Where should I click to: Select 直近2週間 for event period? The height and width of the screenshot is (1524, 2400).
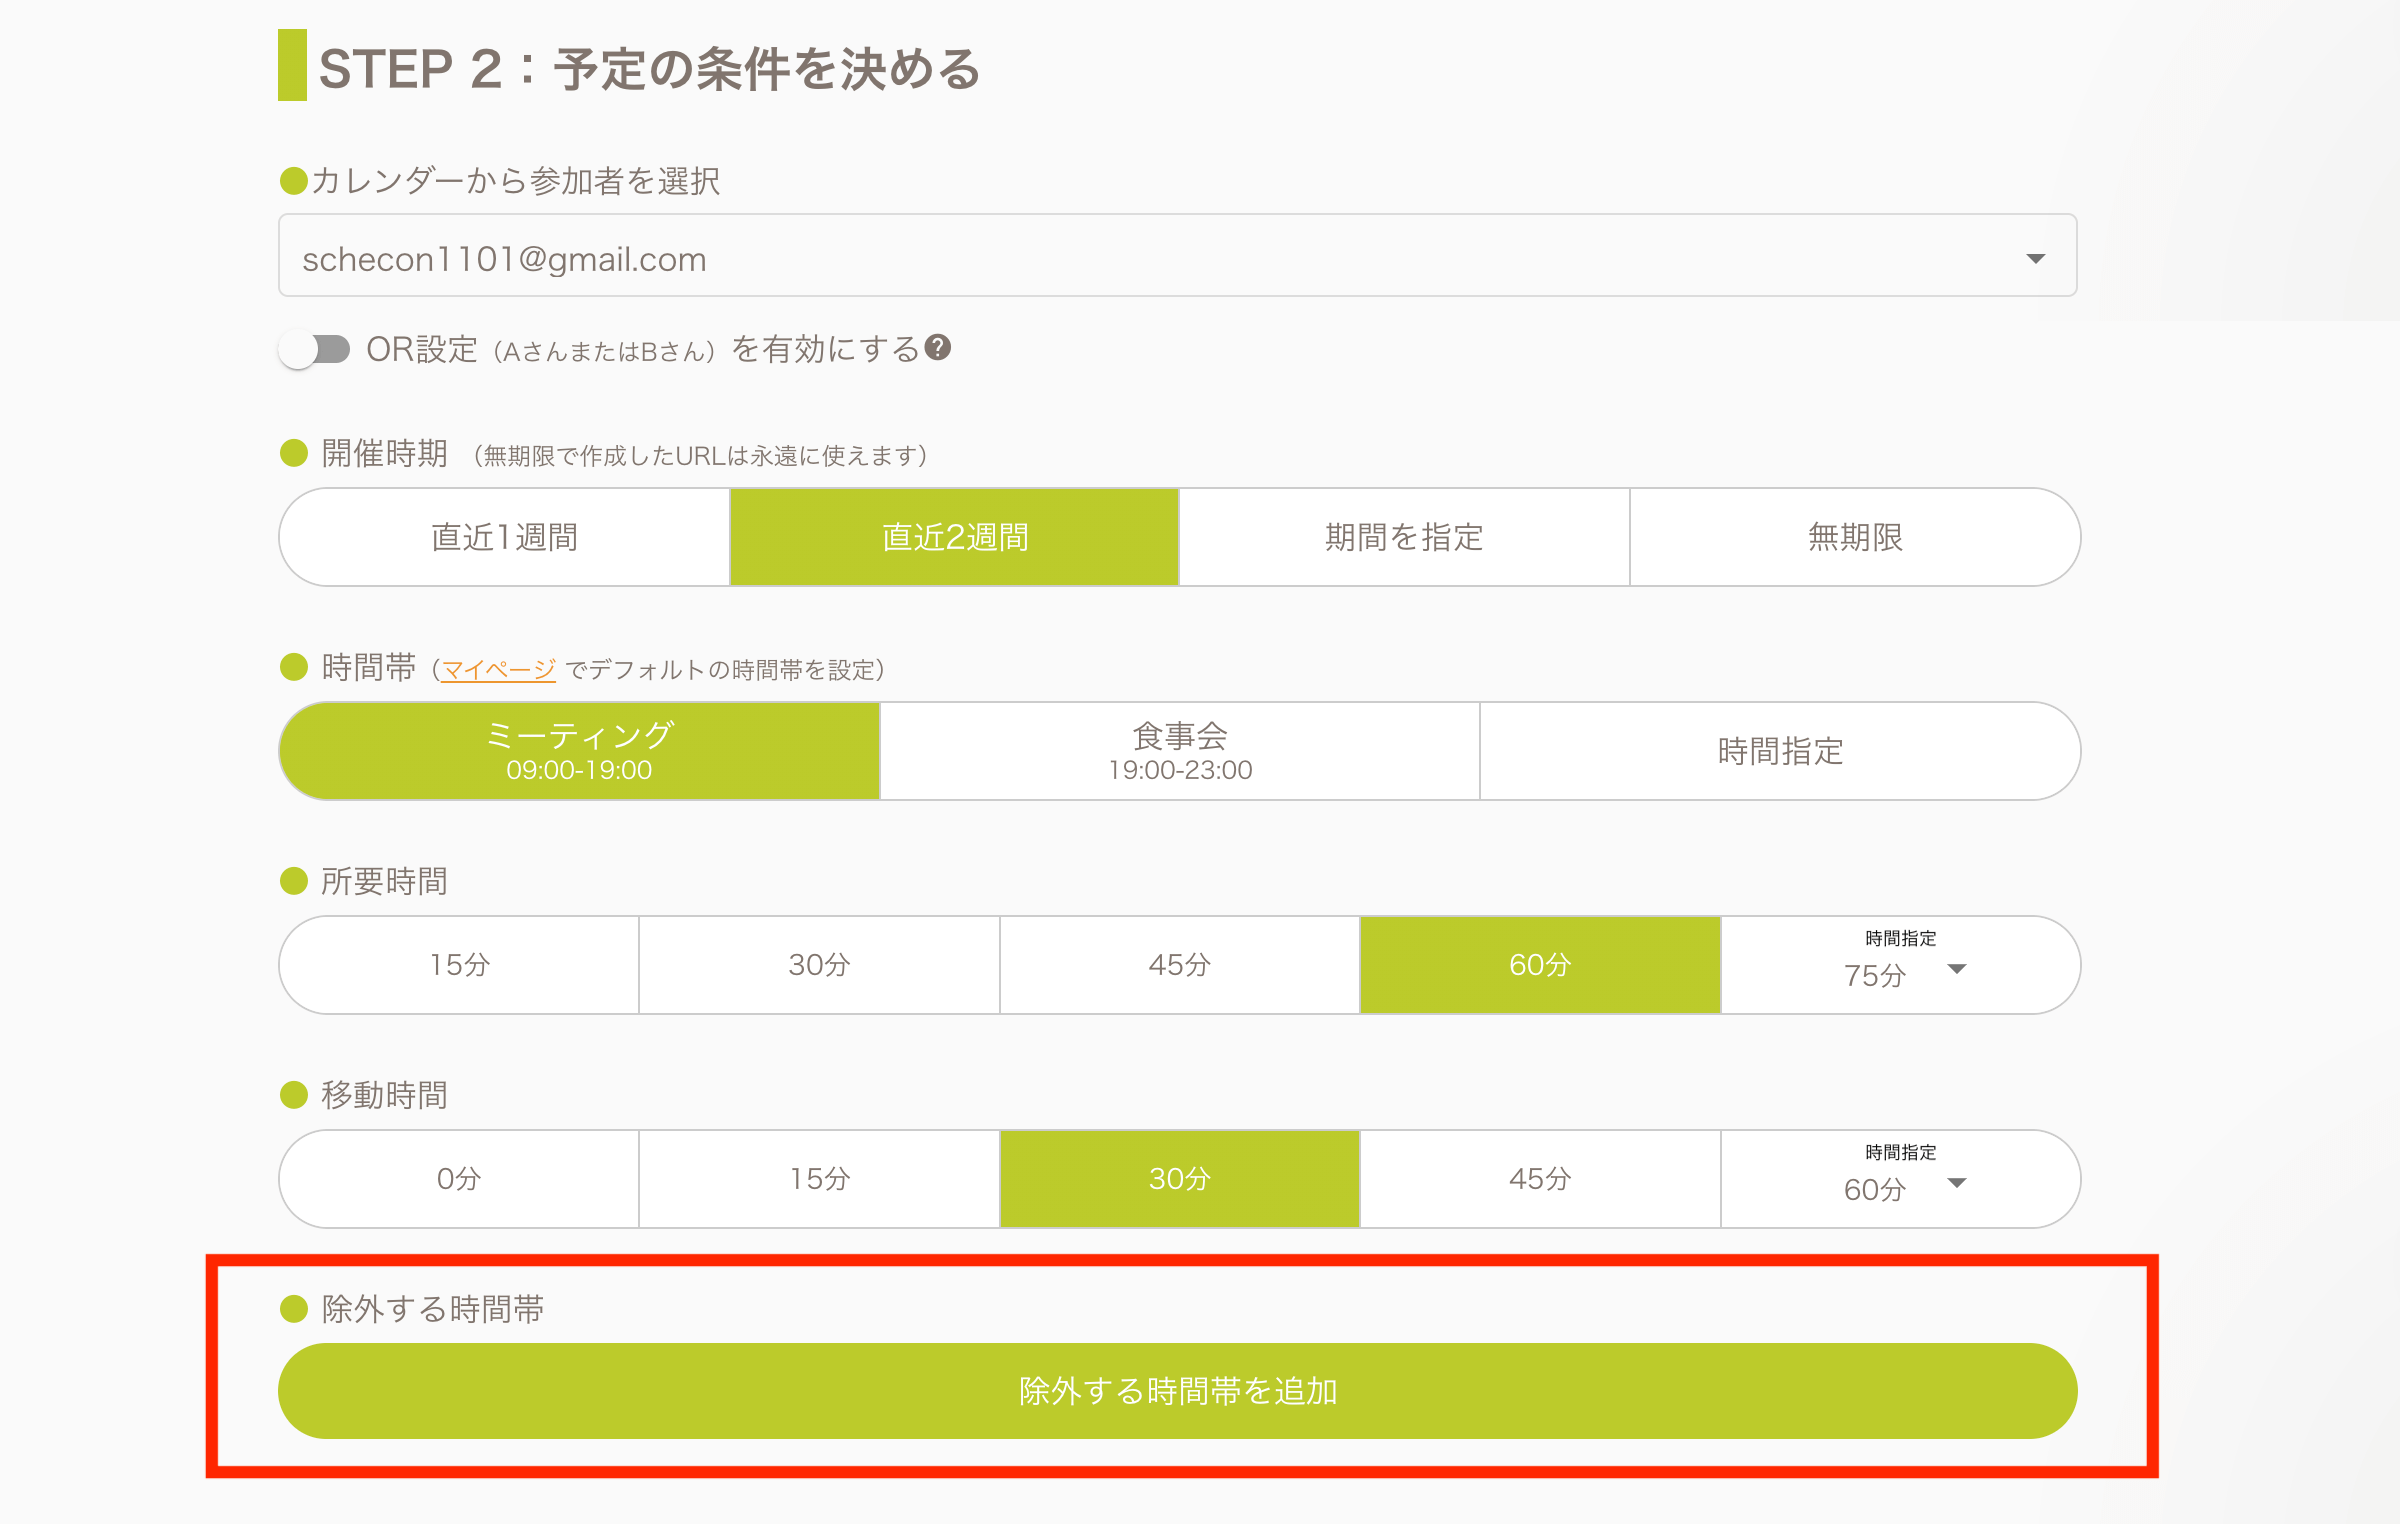click(x=954, y=537)
